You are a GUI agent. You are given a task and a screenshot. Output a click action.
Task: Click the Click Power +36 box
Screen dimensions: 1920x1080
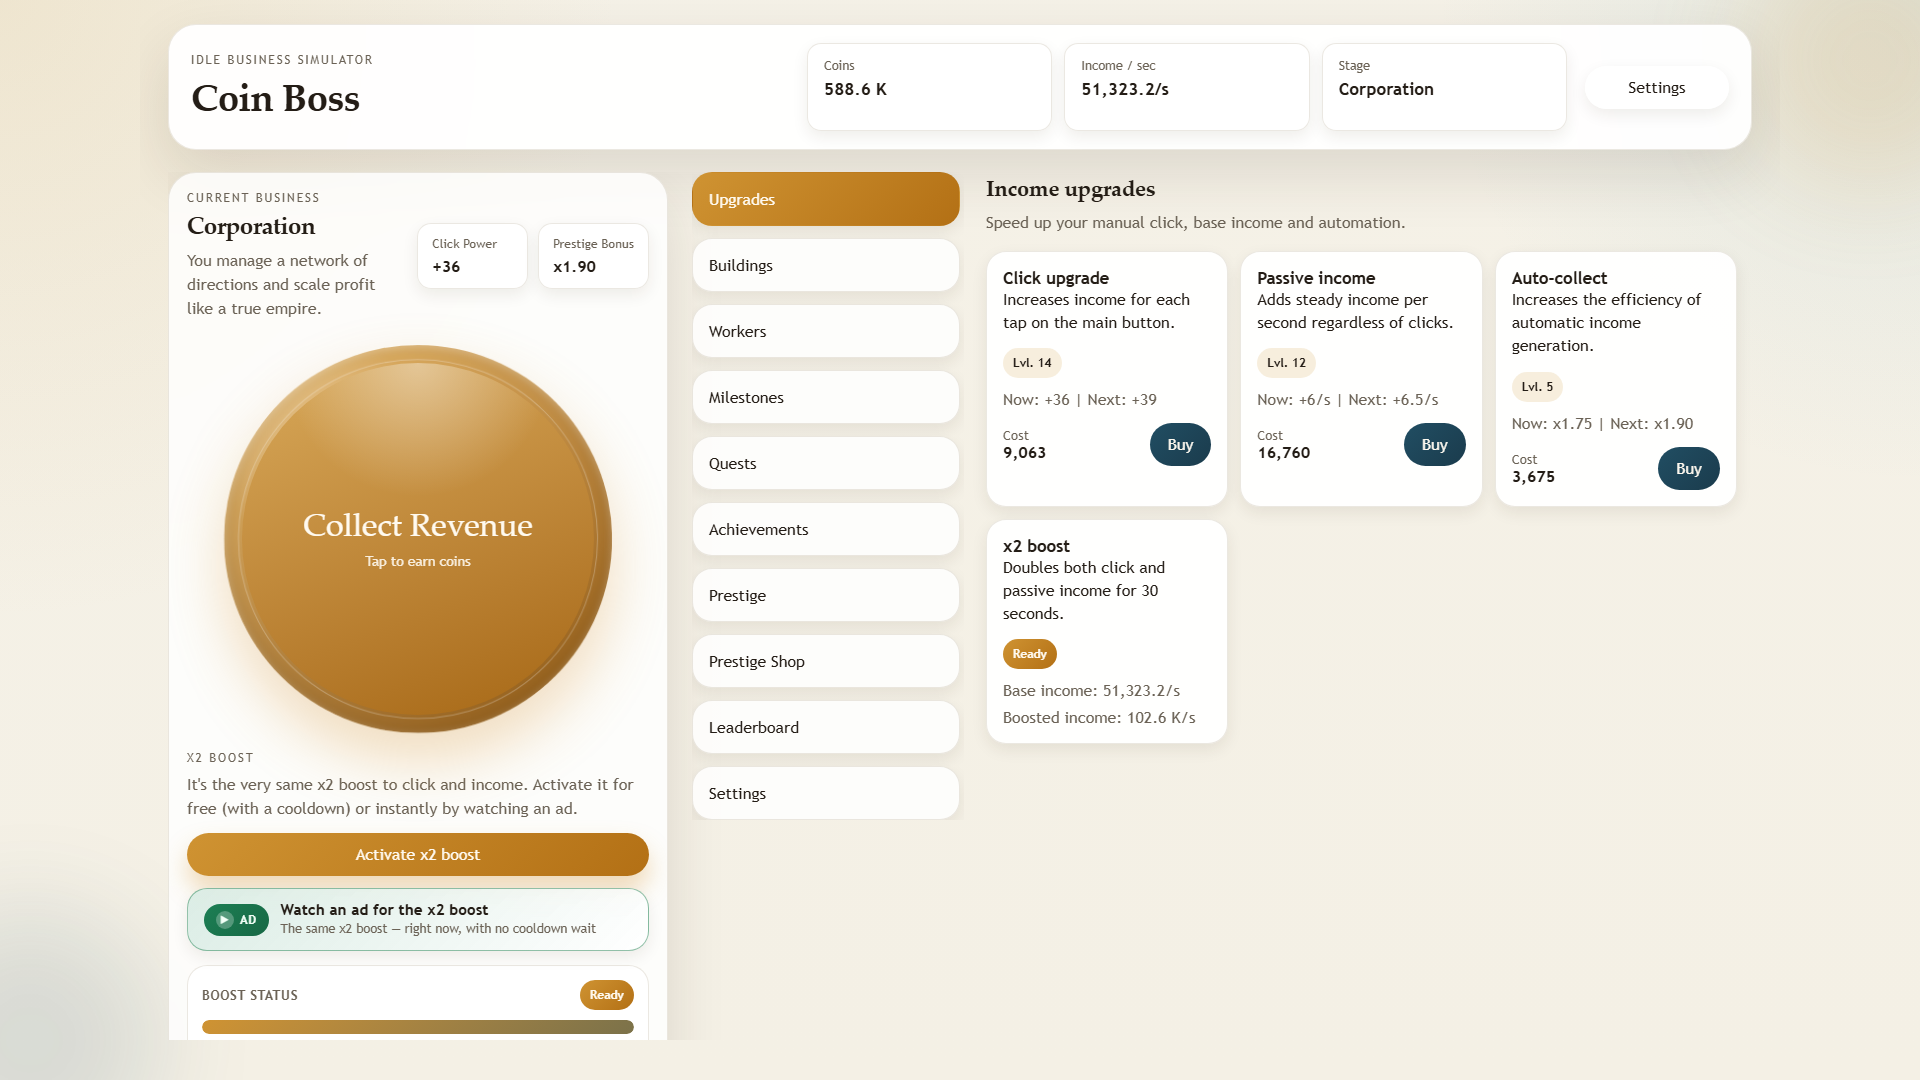click(472, 256)
